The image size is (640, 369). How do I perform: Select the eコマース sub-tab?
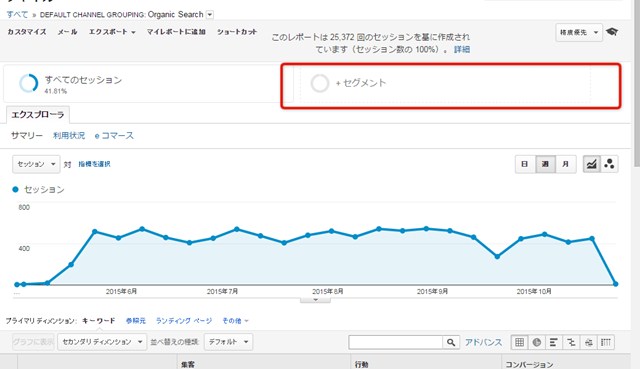click(x=114, y=136)
